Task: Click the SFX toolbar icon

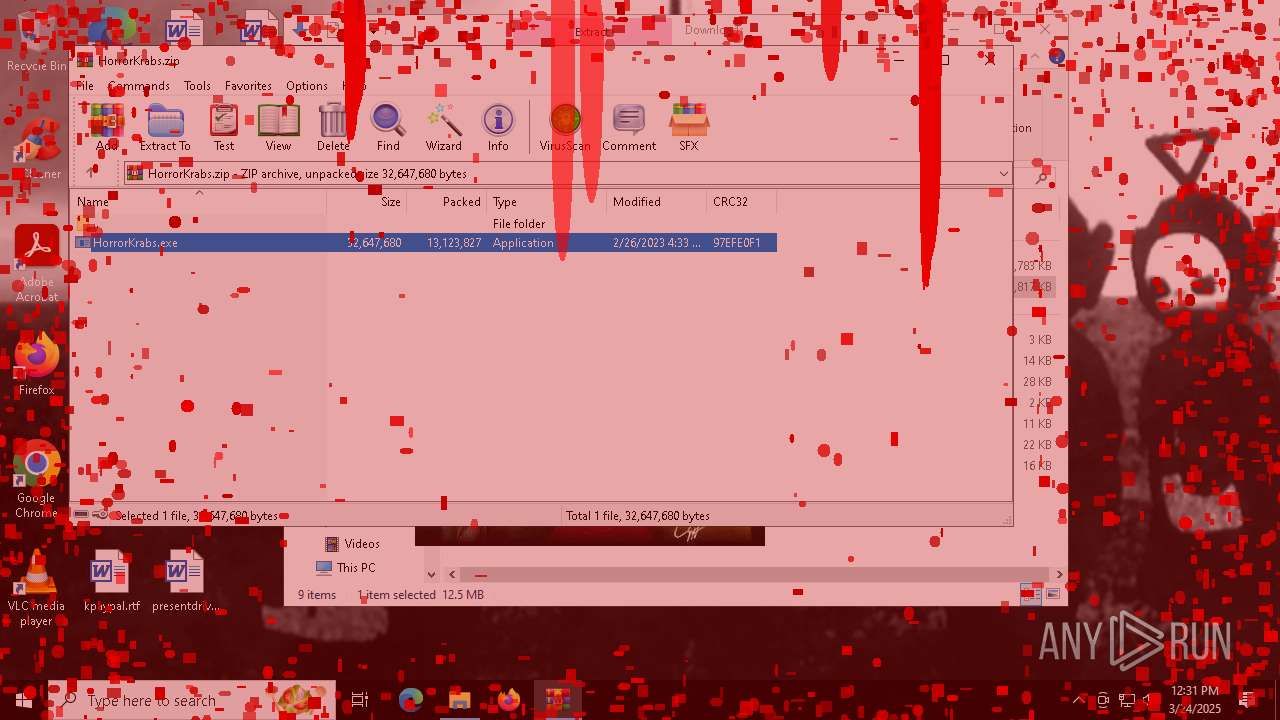Action: point(689,127)
